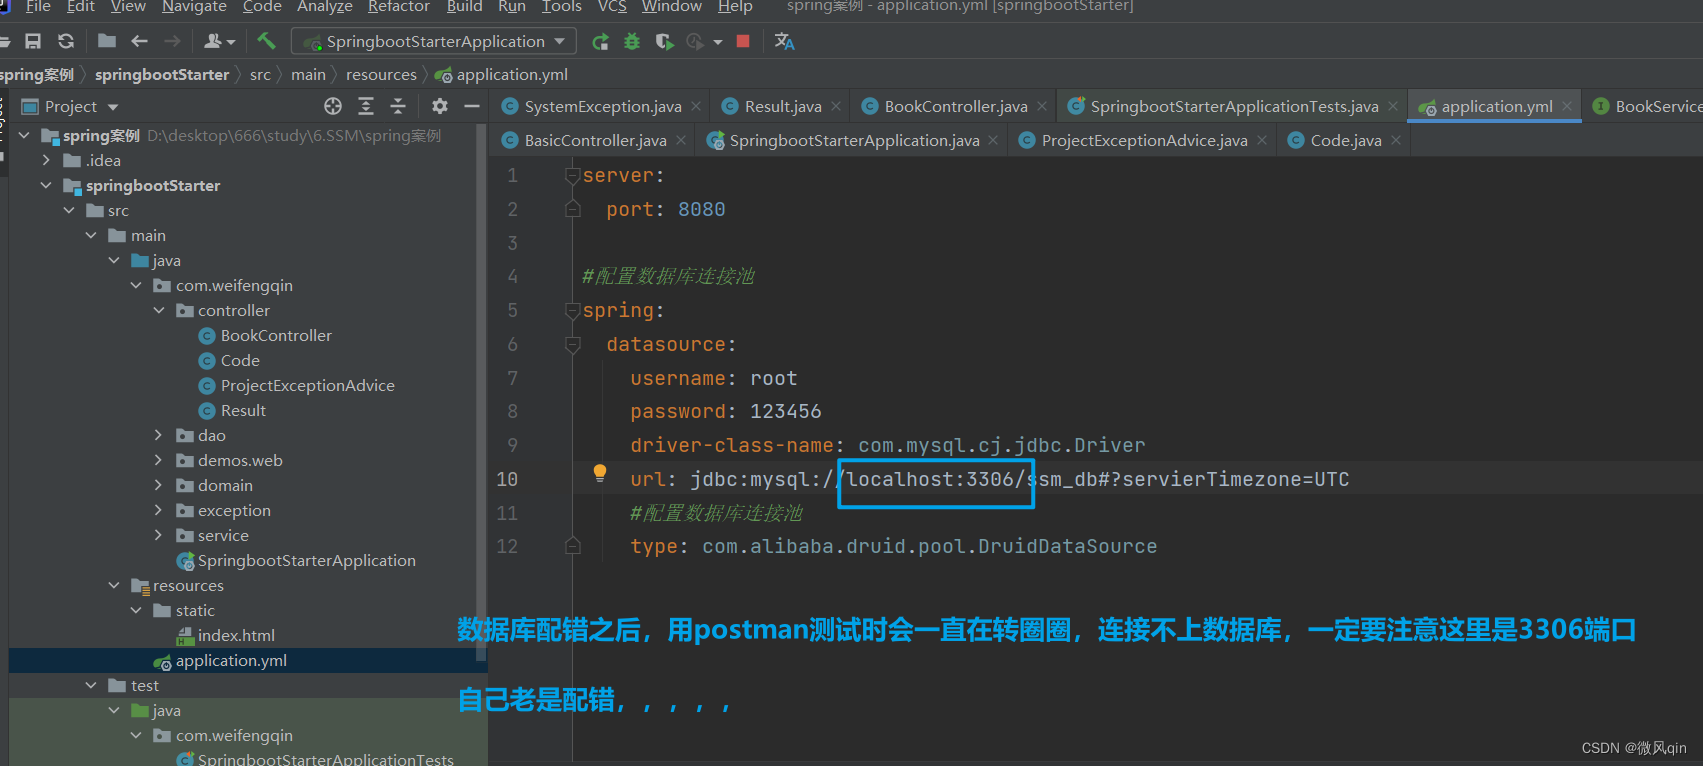Collapse the controller package node
The width and height of the screenshot is (1703, 766).
point(159,310)
